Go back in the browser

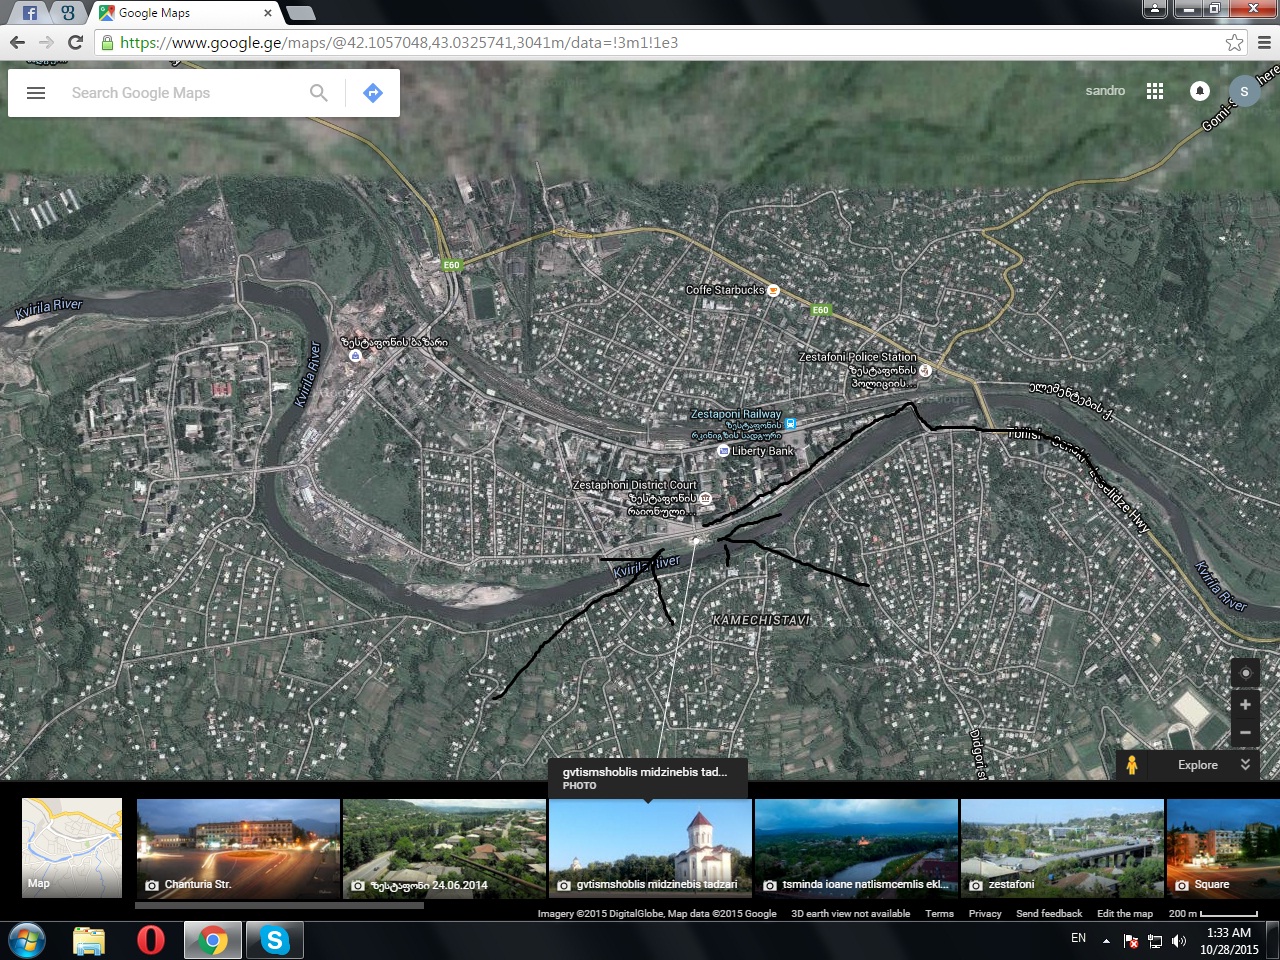tap(17, 42)
